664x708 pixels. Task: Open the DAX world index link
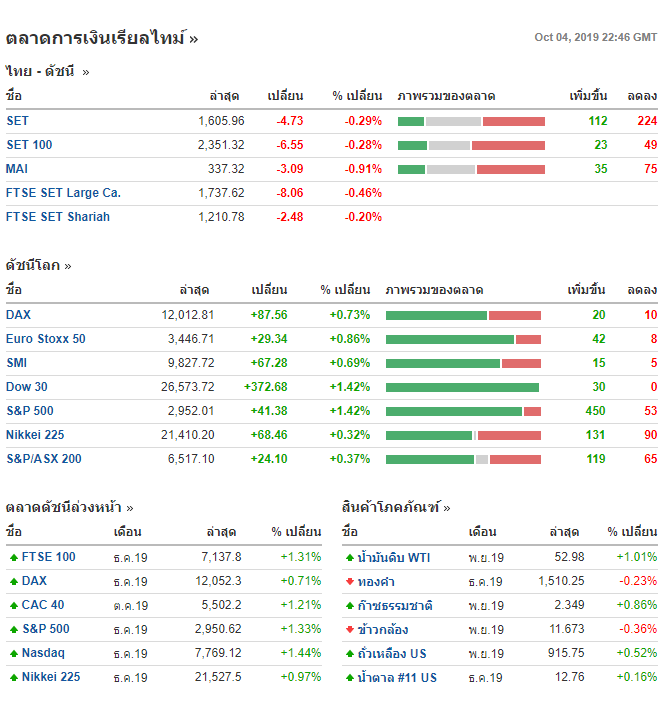click(x=18, y=315)
